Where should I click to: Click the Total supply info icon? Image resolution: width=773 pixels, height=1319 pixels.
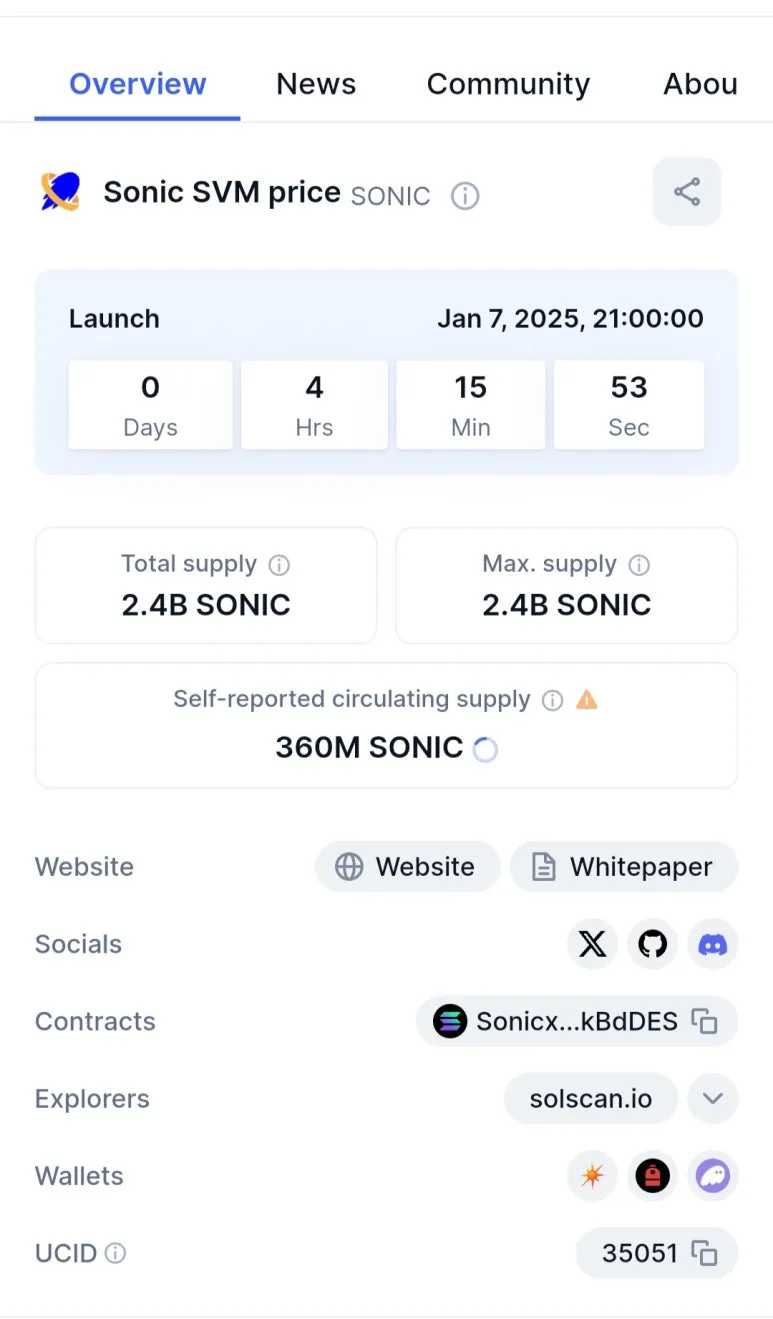[280, 565]
